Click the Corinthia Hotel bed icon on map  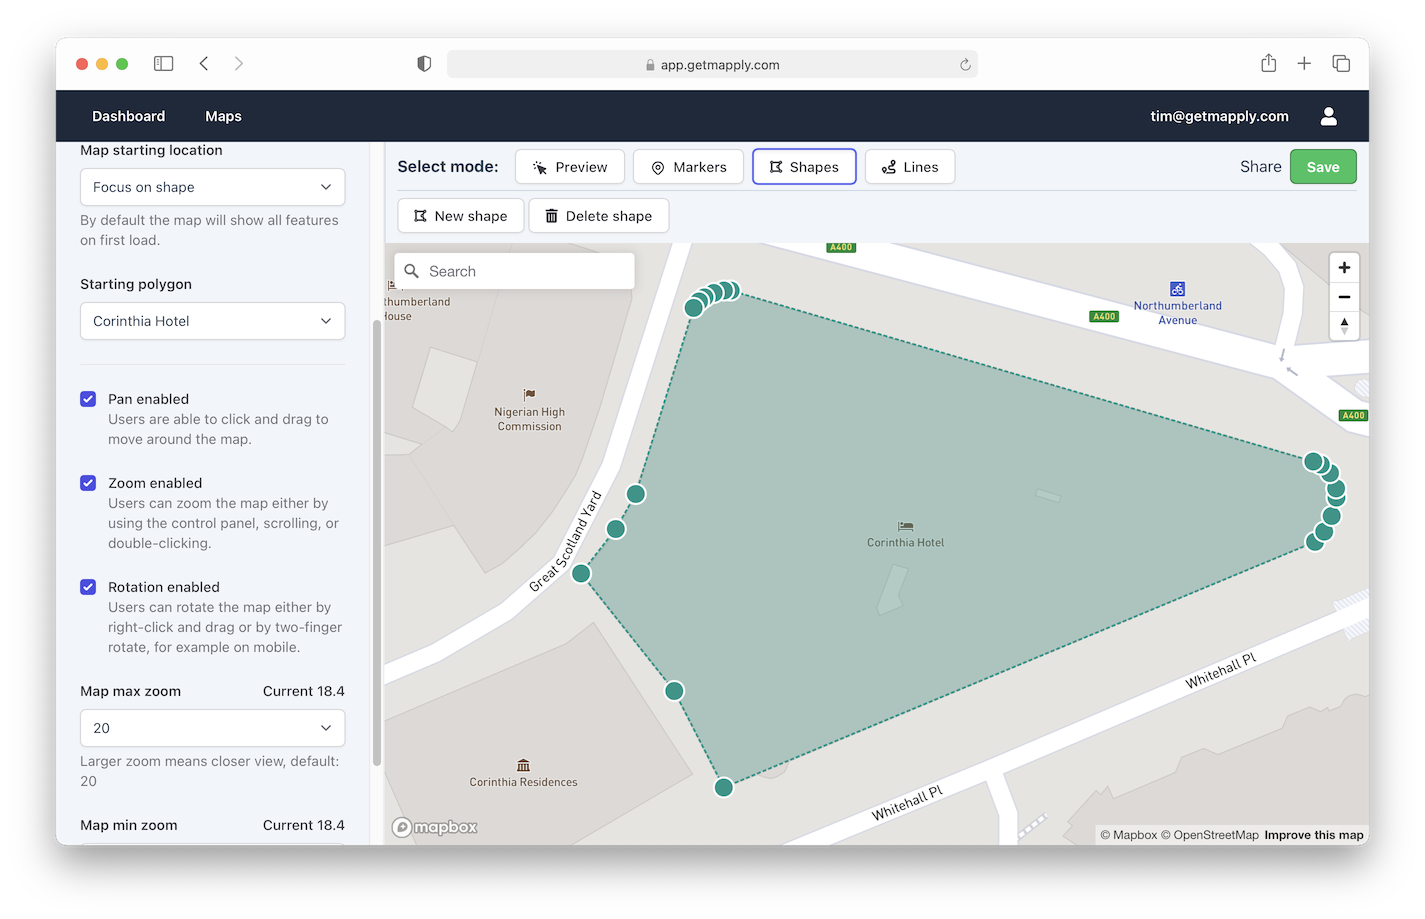(x=905, y=526)
